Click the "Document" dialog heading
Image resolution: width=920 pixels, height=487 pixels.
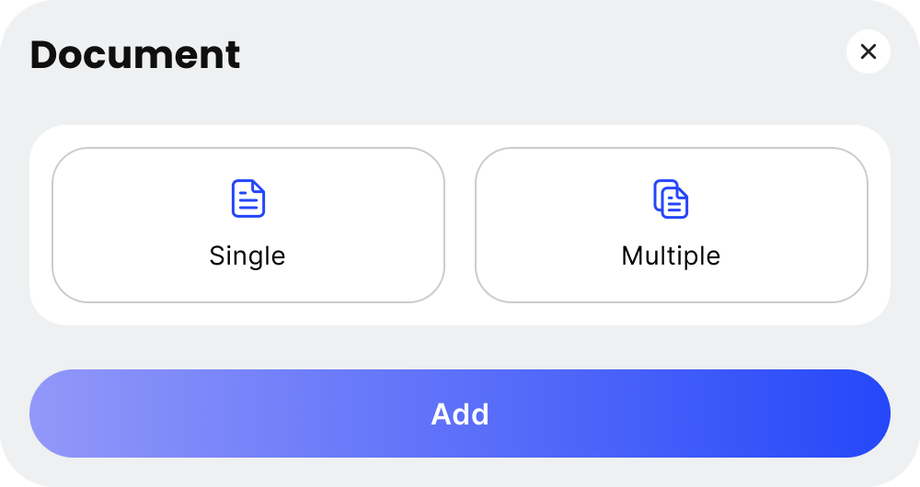coord(135,54)
